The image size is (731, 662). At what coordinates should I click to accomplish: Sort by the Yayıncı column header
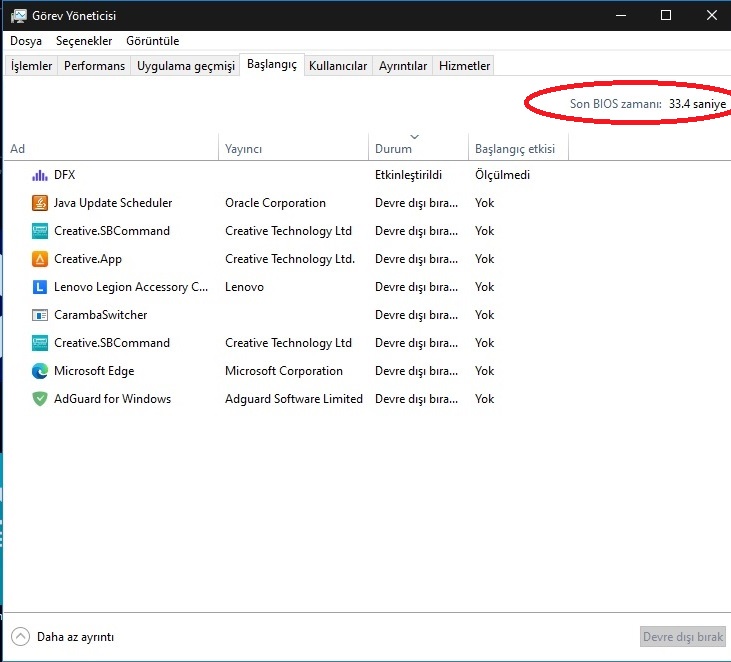293,149
